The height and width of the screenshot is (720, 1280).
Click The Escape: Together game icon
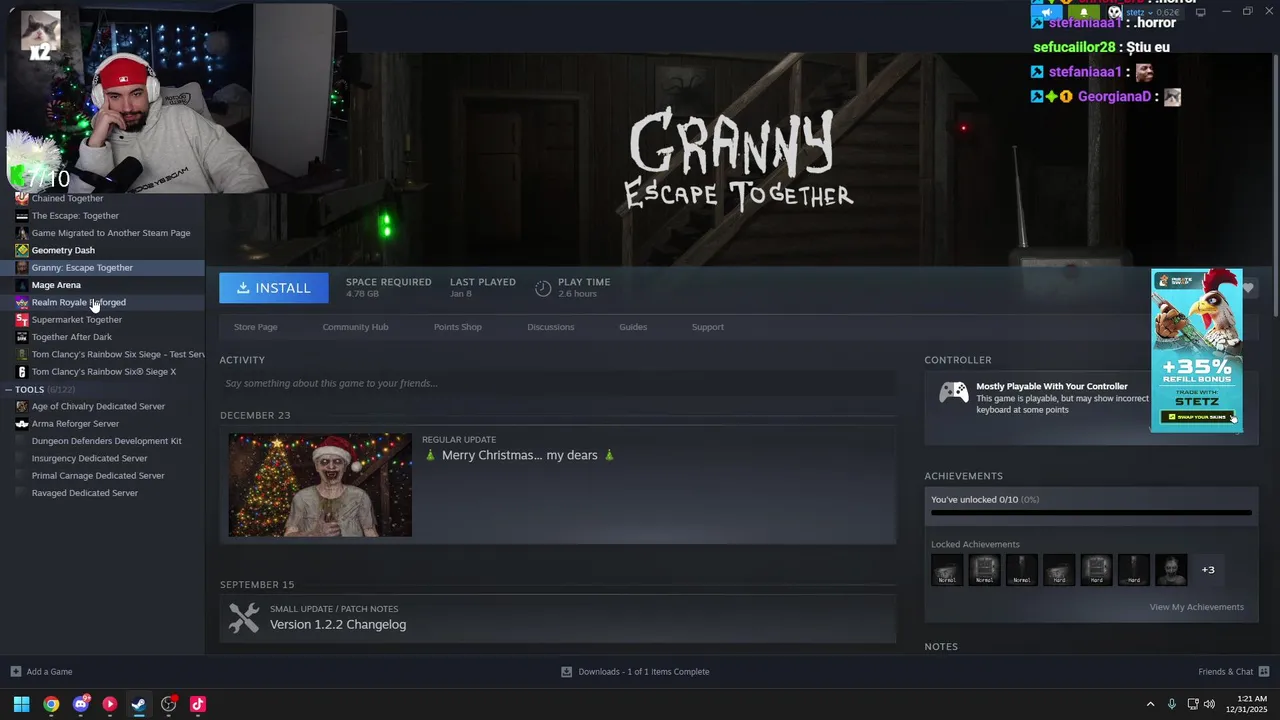coord(22,216)
